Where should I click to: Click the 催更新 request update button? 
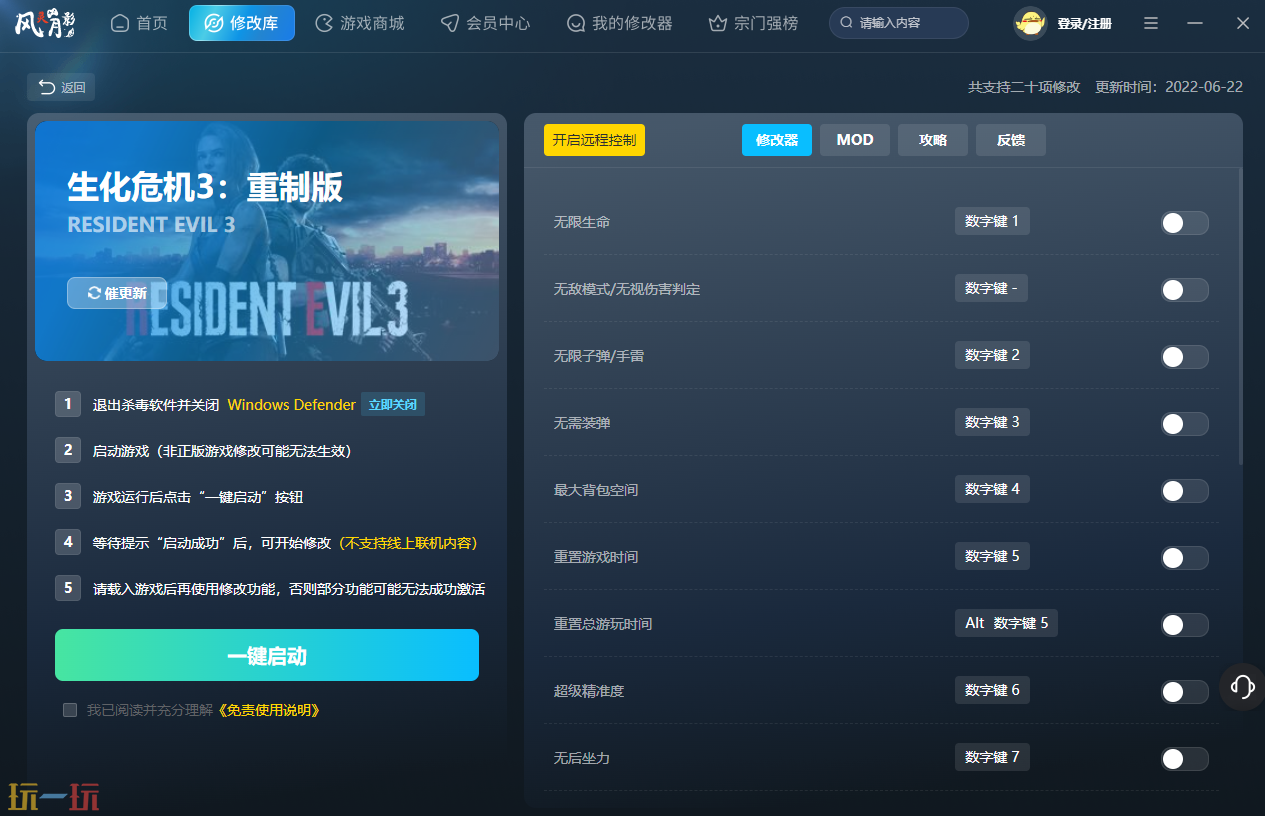(117, 293)
